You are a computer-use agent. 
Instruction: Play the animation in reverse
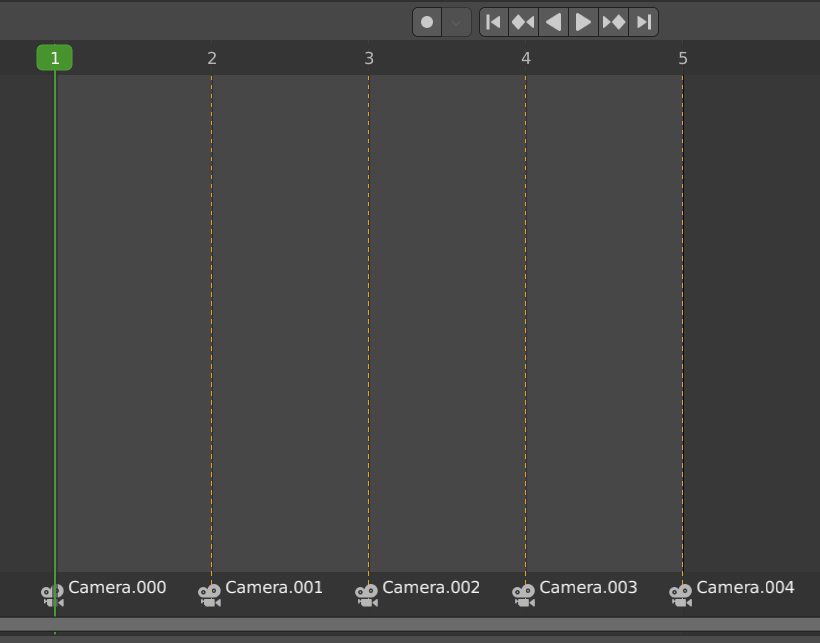[553, 21]
